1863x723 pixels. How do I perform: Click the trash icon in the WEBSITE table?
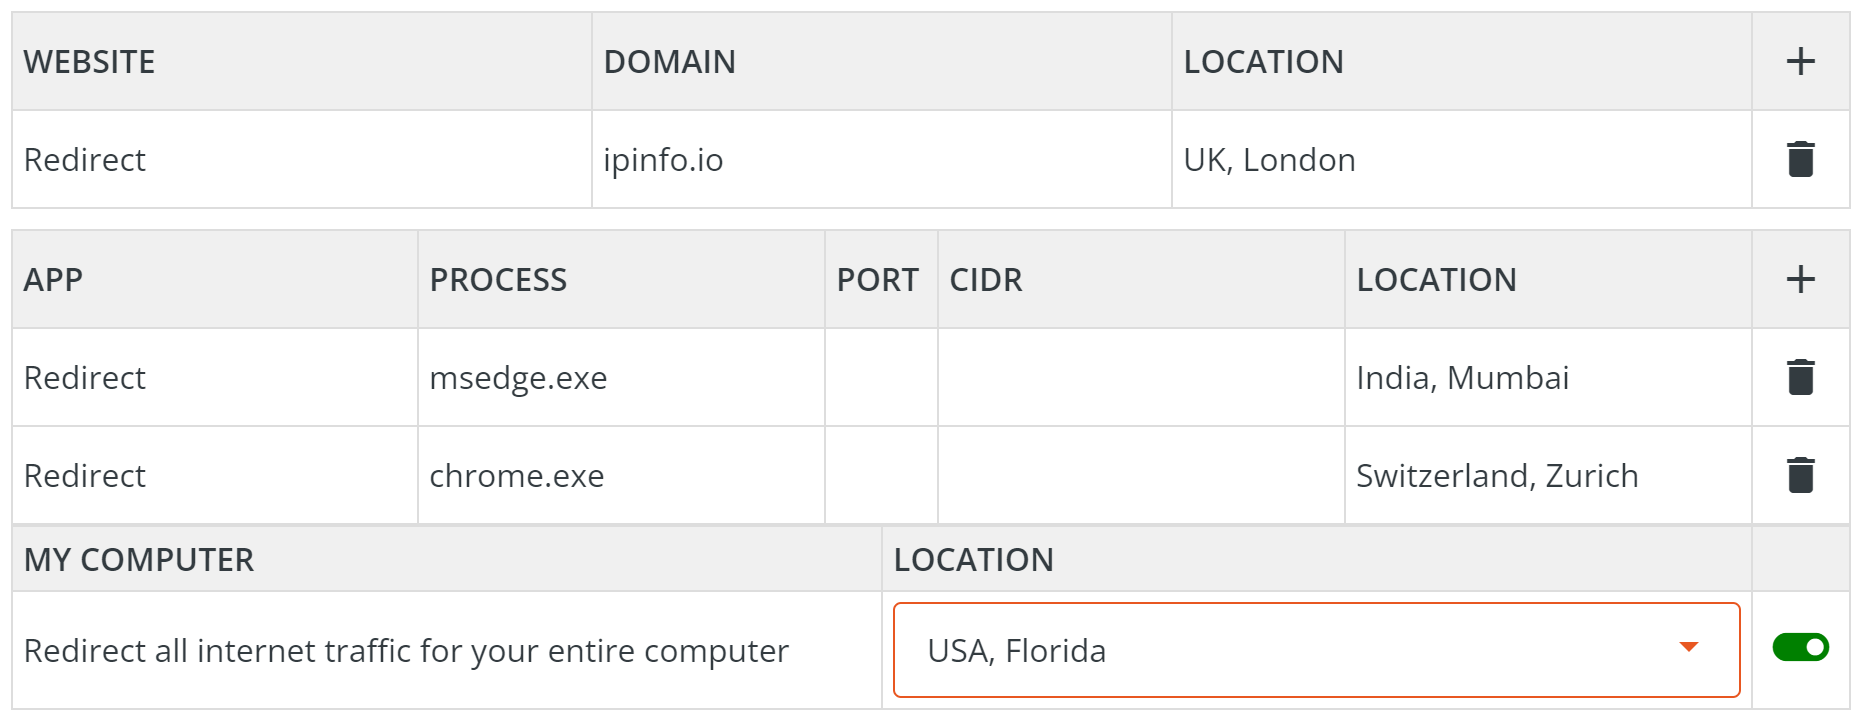click(1800, 159)
